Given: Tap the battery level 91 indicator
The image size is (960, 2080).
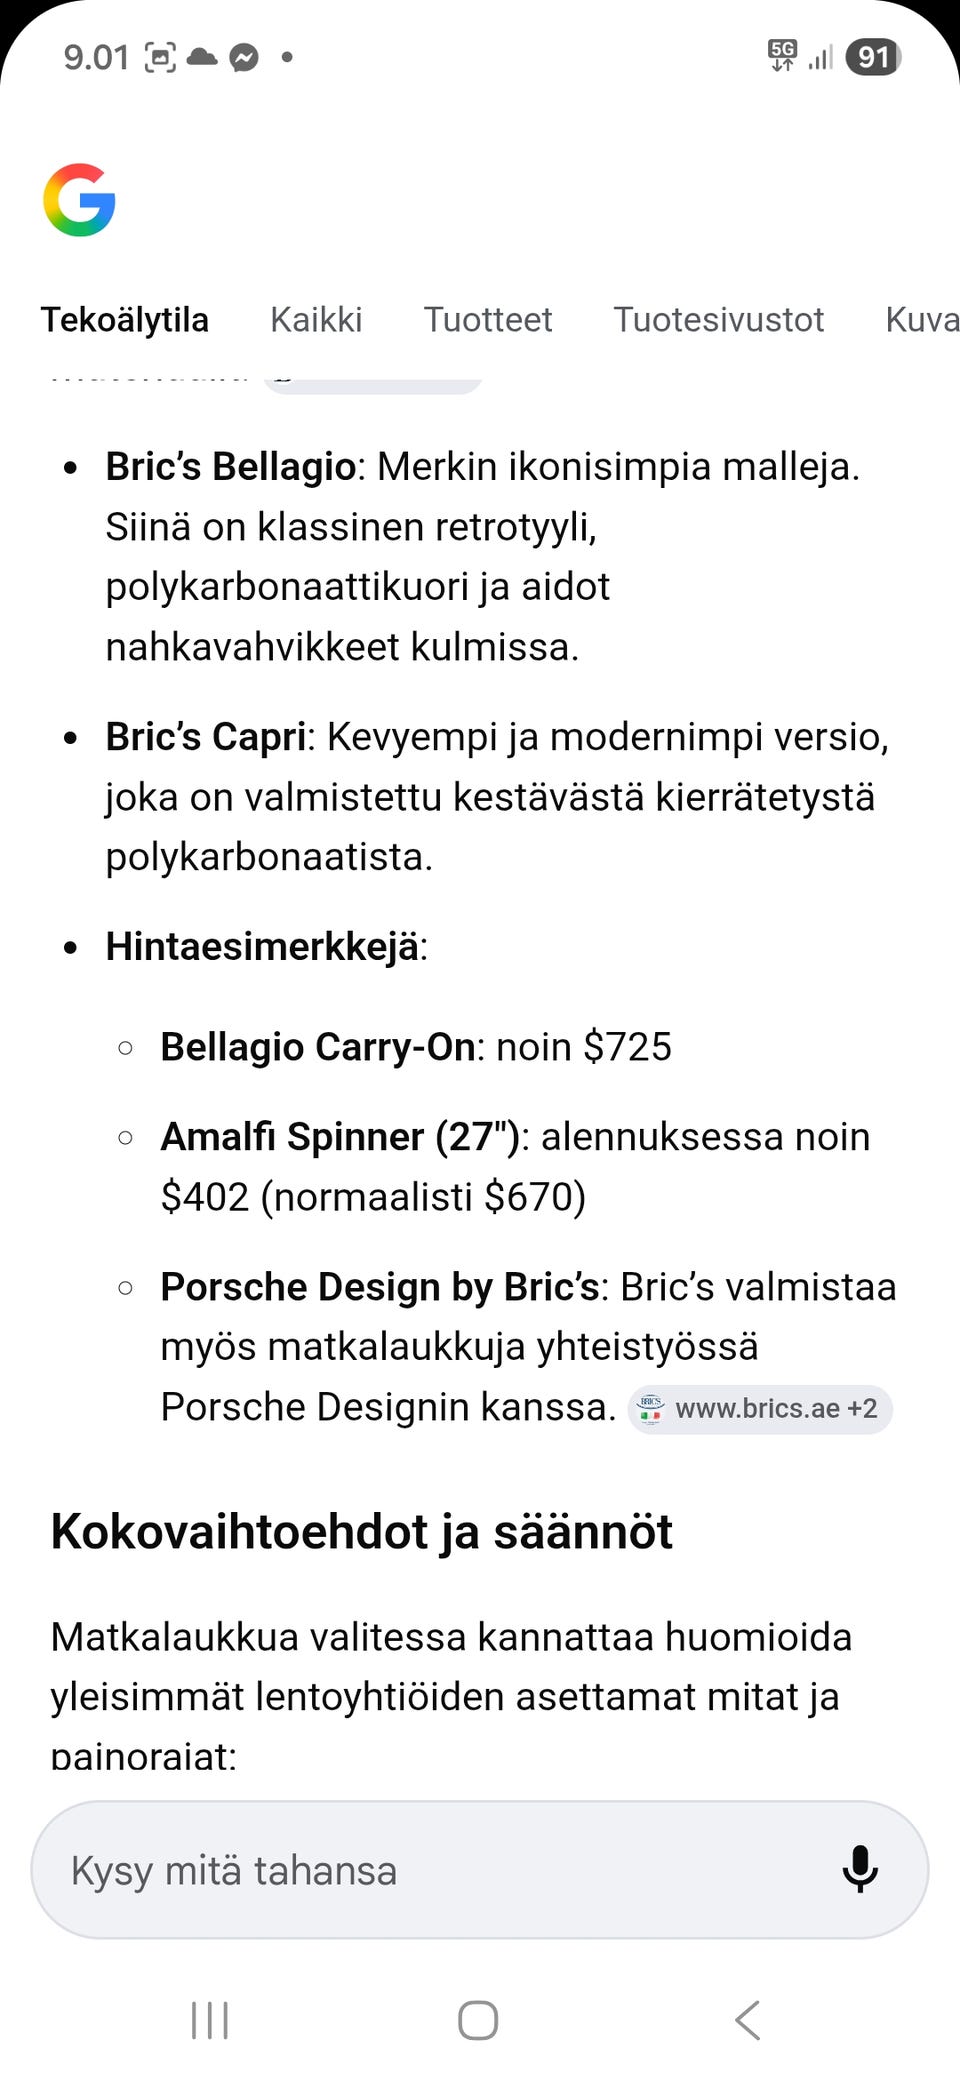Looking at the screenshot, I should point(873,57).
